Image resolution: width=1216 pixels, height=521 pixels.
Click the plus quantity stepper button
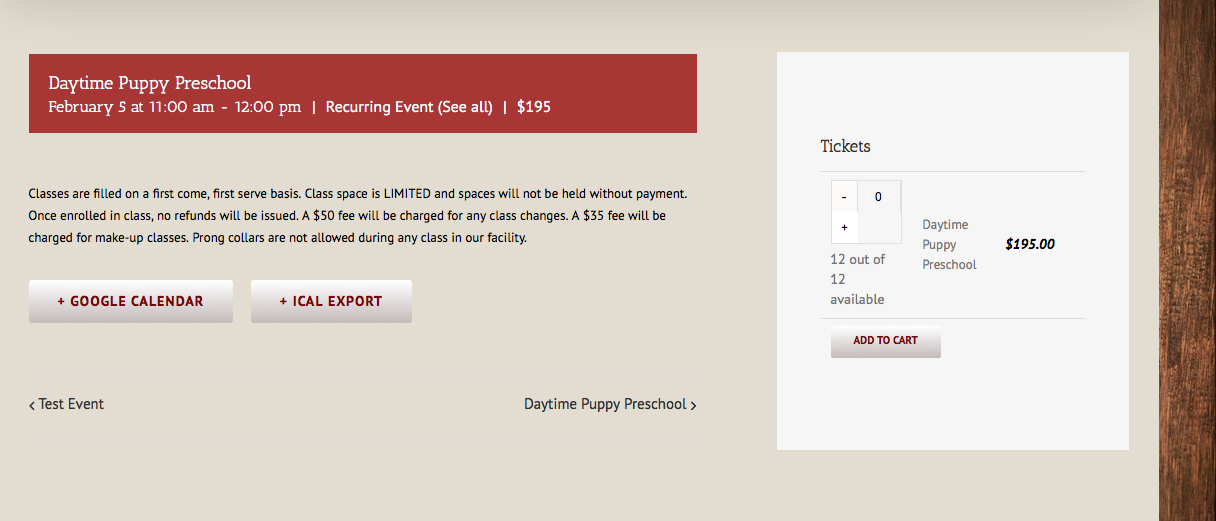[844, 228]
